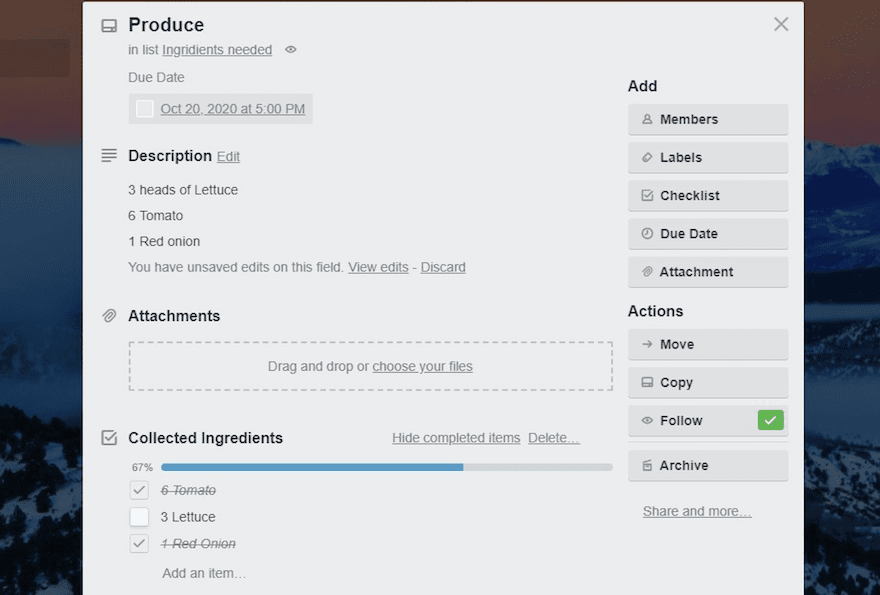Mark due date checkbox as complete
The height and width of the screenshot is (595, 880).
(x=145, y=109)
